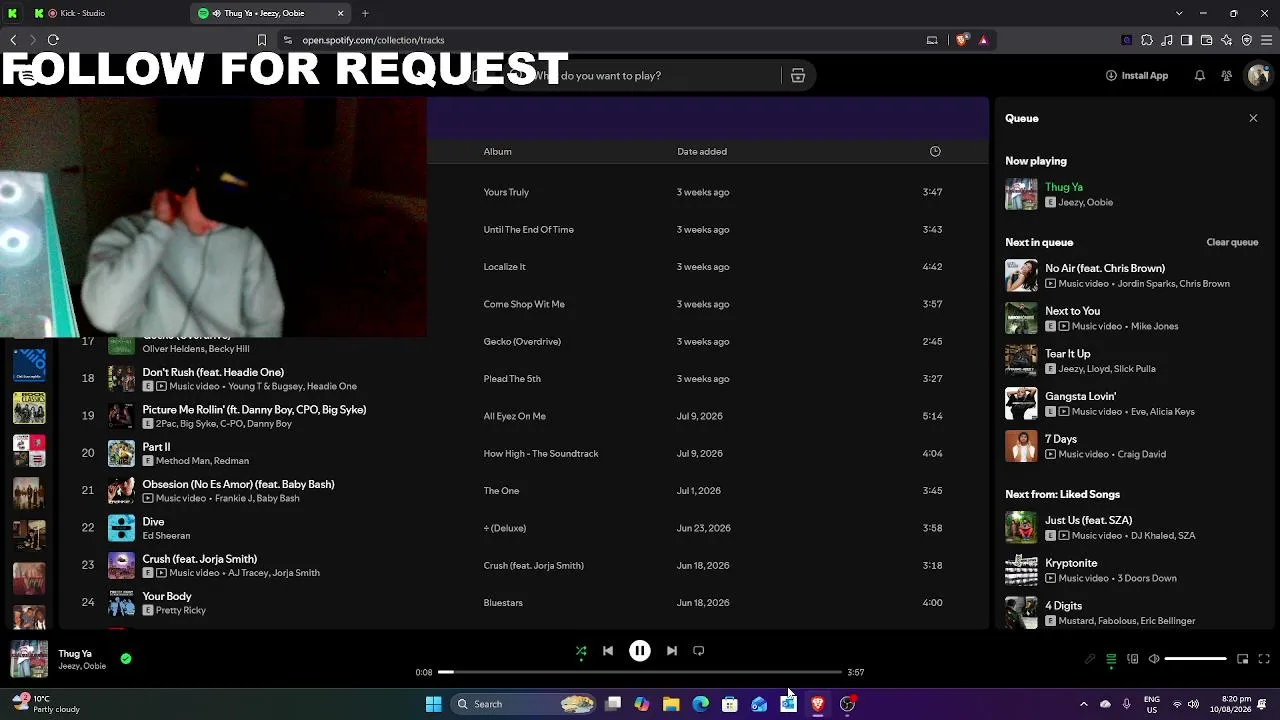The image size is (1280, 720).
Task: Open the Thug Ya now playing title in queue
Action: click(1064, 187)
